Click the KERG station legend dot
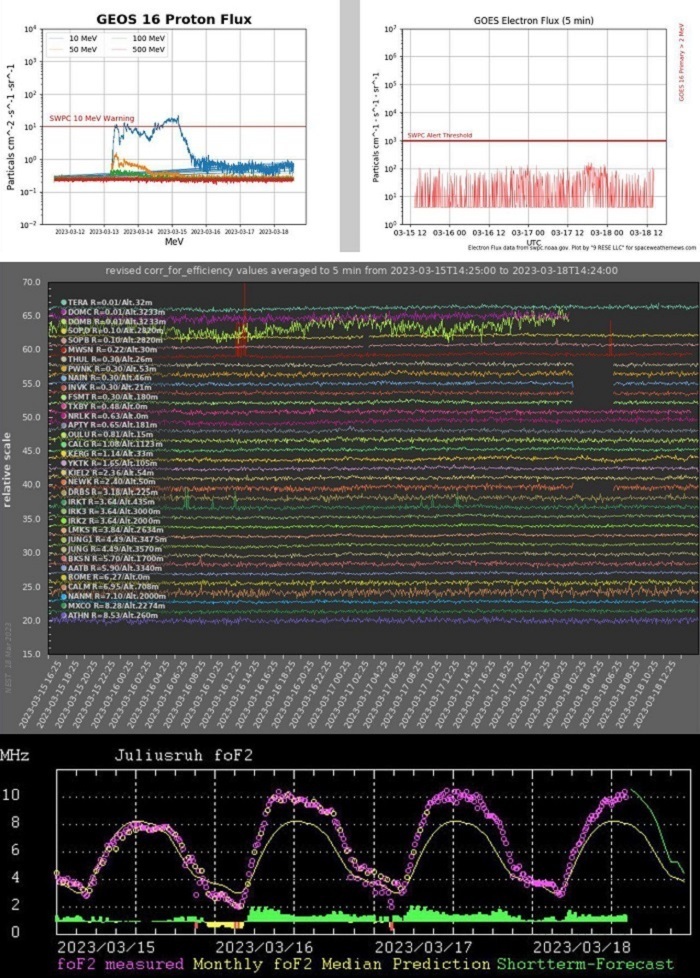The height and width of the screenshot is (978, 700). (64, 454)
